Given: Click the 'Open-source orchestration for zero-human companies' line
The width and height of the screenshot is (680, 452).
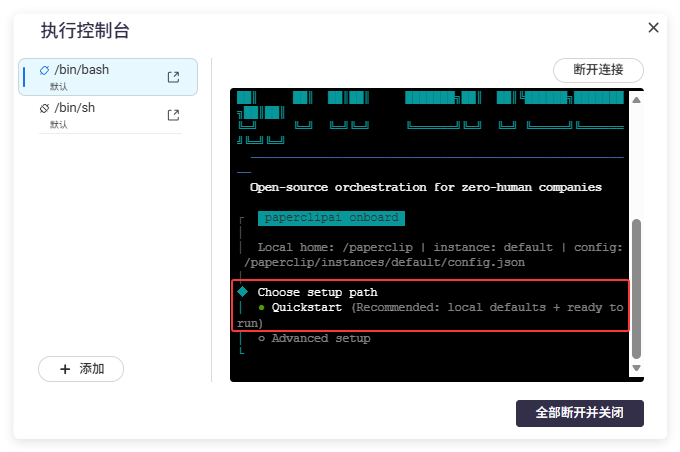Looking at the screenshot, I should coord(426,187).
